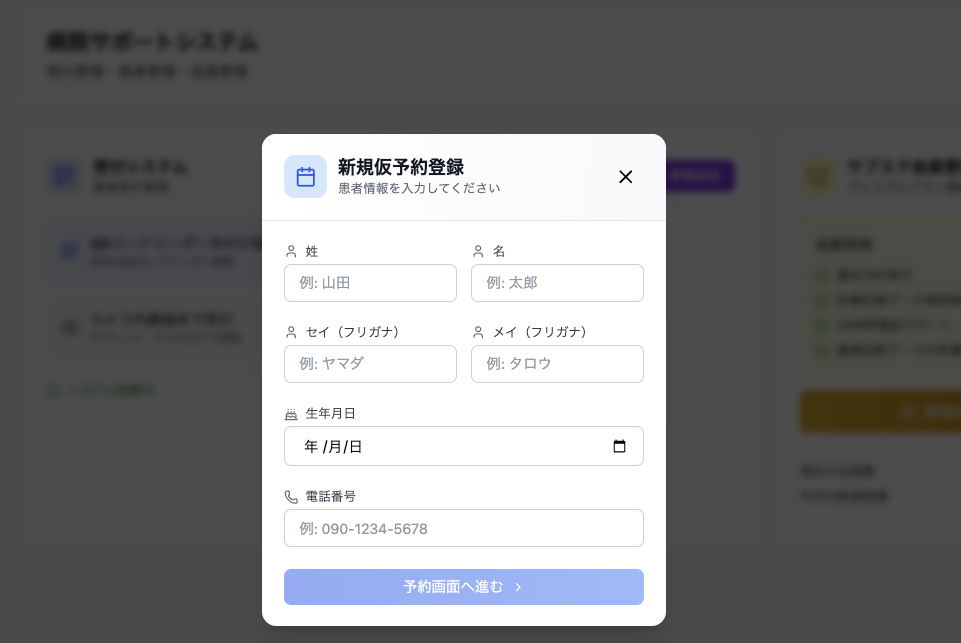
Task: Click the person icon next to メイ（フリガナ）
Action: click(478, 332)
